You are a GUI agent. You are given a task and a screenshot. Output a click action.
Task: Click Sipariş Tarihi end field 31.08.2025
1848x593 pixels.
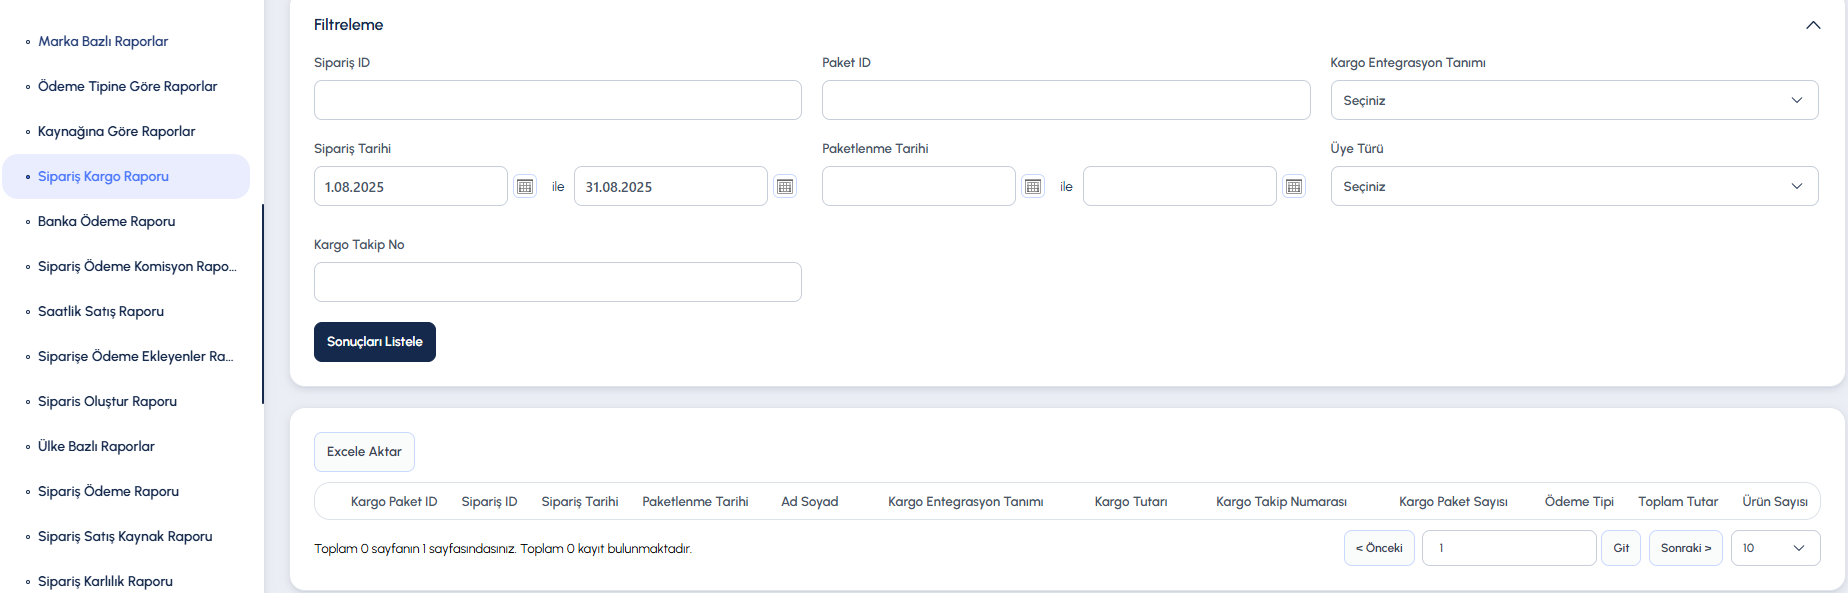671,186
